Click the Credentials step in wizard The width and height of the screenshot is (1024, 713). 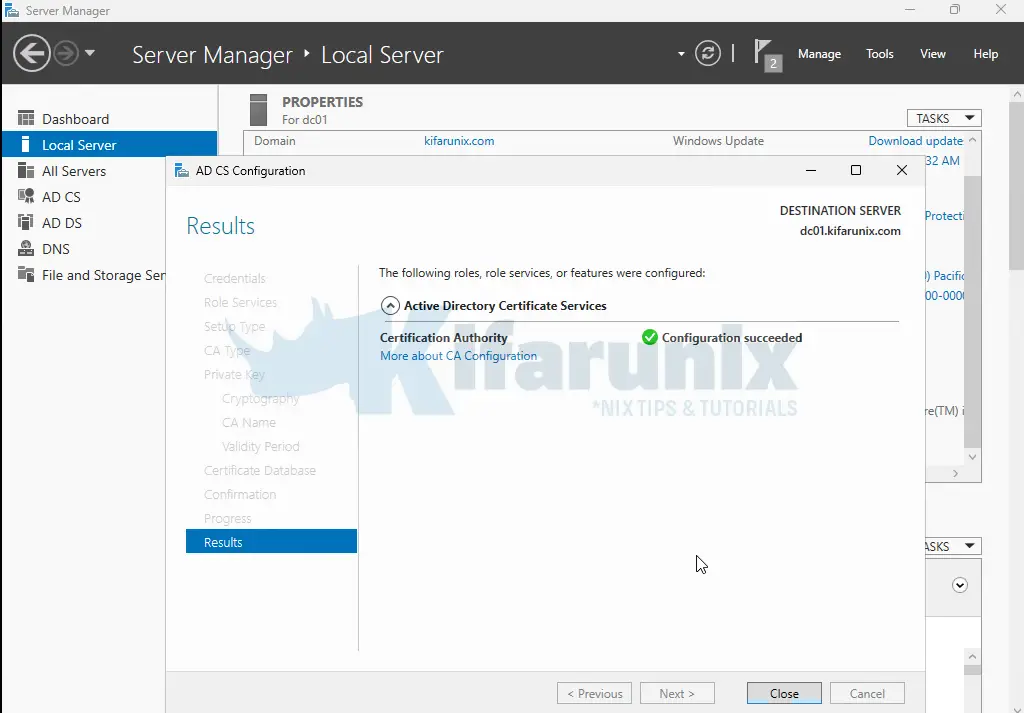(234, 278)
